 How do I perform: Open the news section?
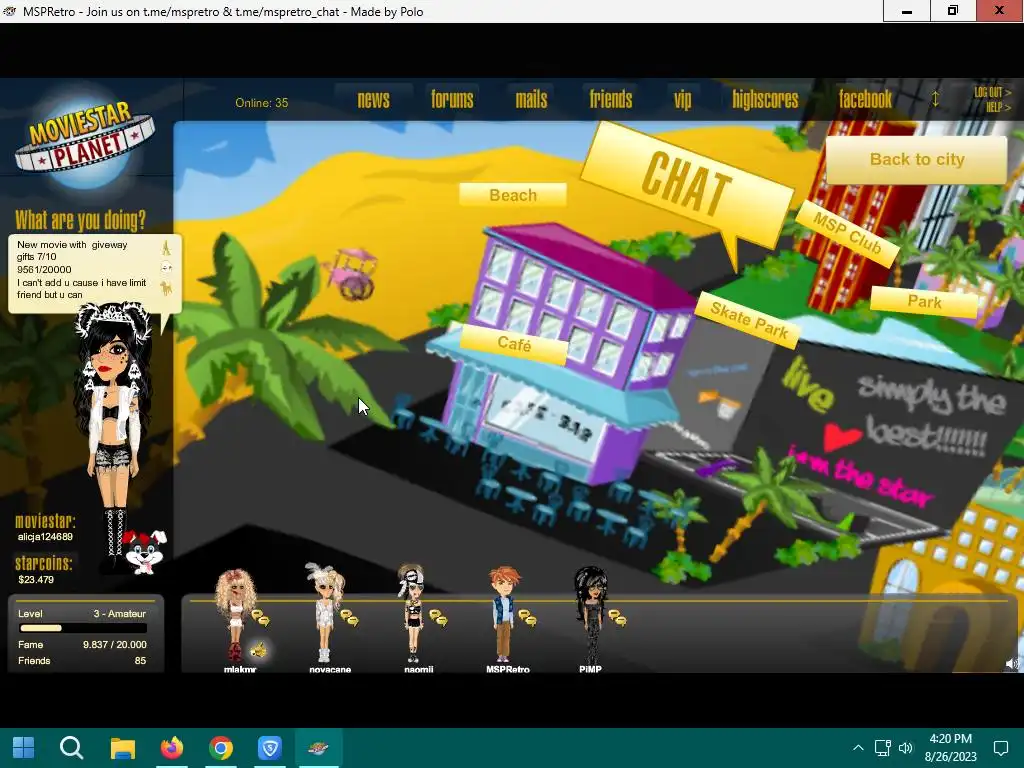[x=373, y=99]
